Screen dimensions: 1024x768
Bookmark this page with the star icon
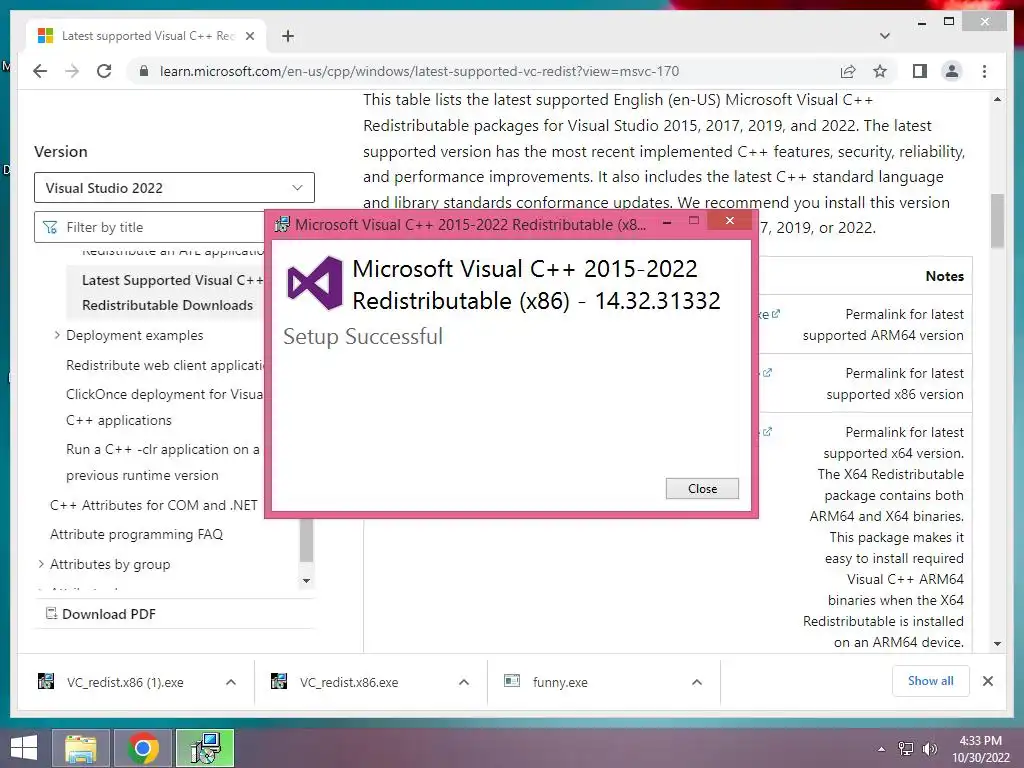point(880,71)
